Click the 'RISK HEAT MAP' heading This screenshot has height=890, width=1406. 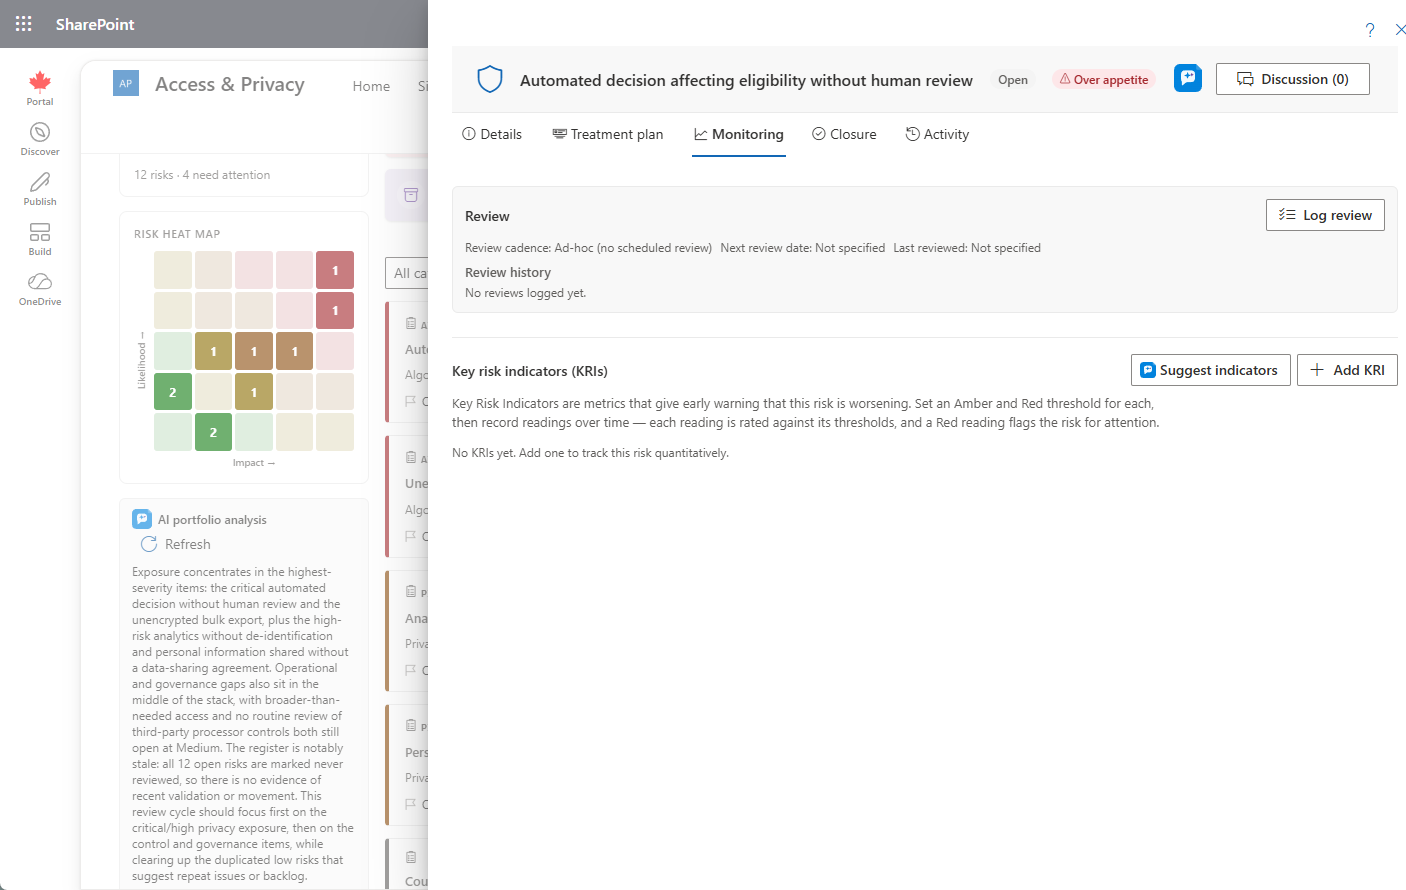177,234
